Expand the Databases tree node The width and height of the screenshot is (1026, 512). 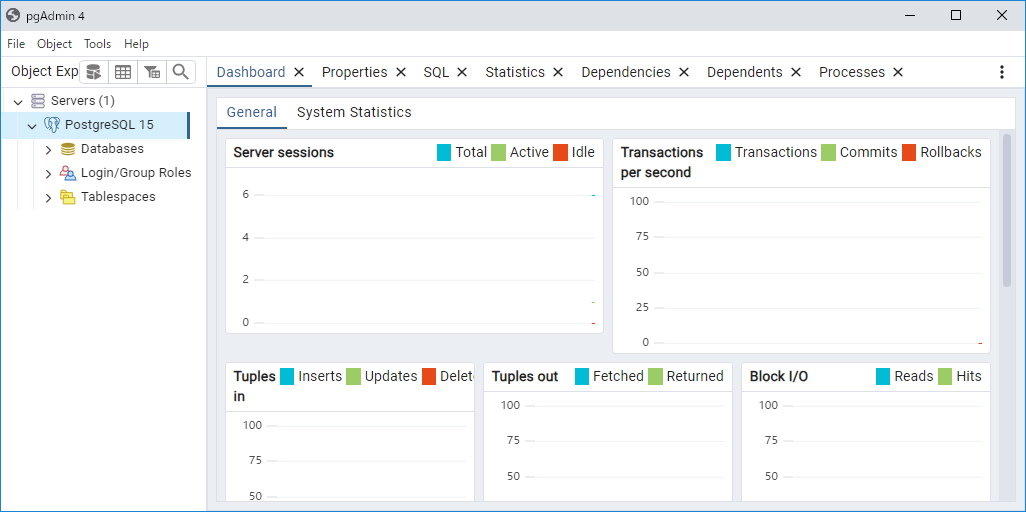[48, 149]
